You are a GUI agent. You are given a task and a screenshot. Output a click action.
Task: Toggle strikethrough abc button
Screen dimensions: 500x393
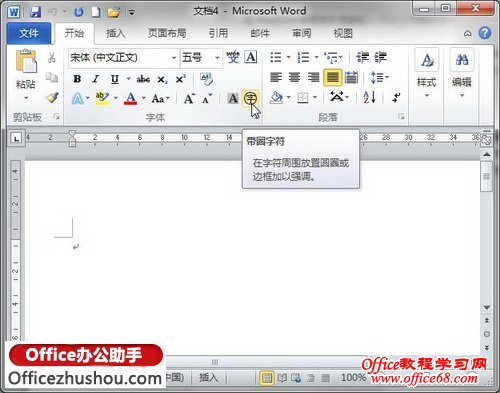coord(143,79)
